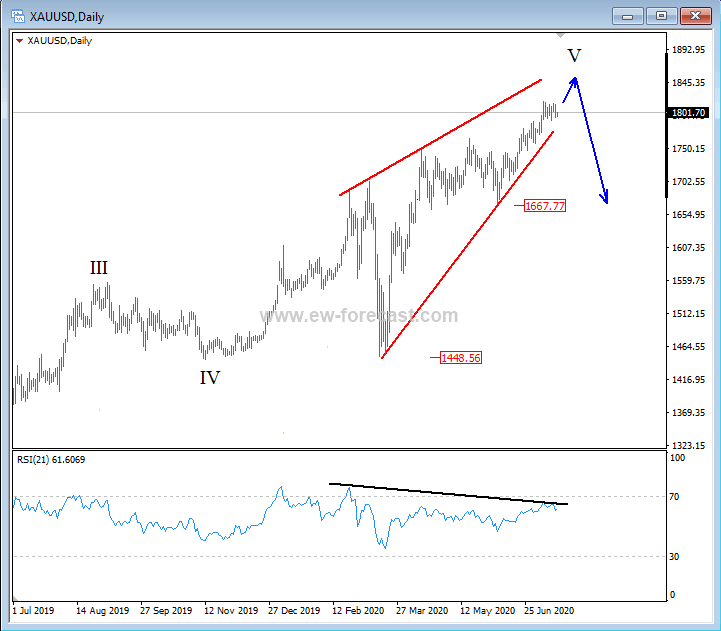Click the RSI(21) 61.6069 indicator label
The image size is (721, 631).
(x=51, y=459)
